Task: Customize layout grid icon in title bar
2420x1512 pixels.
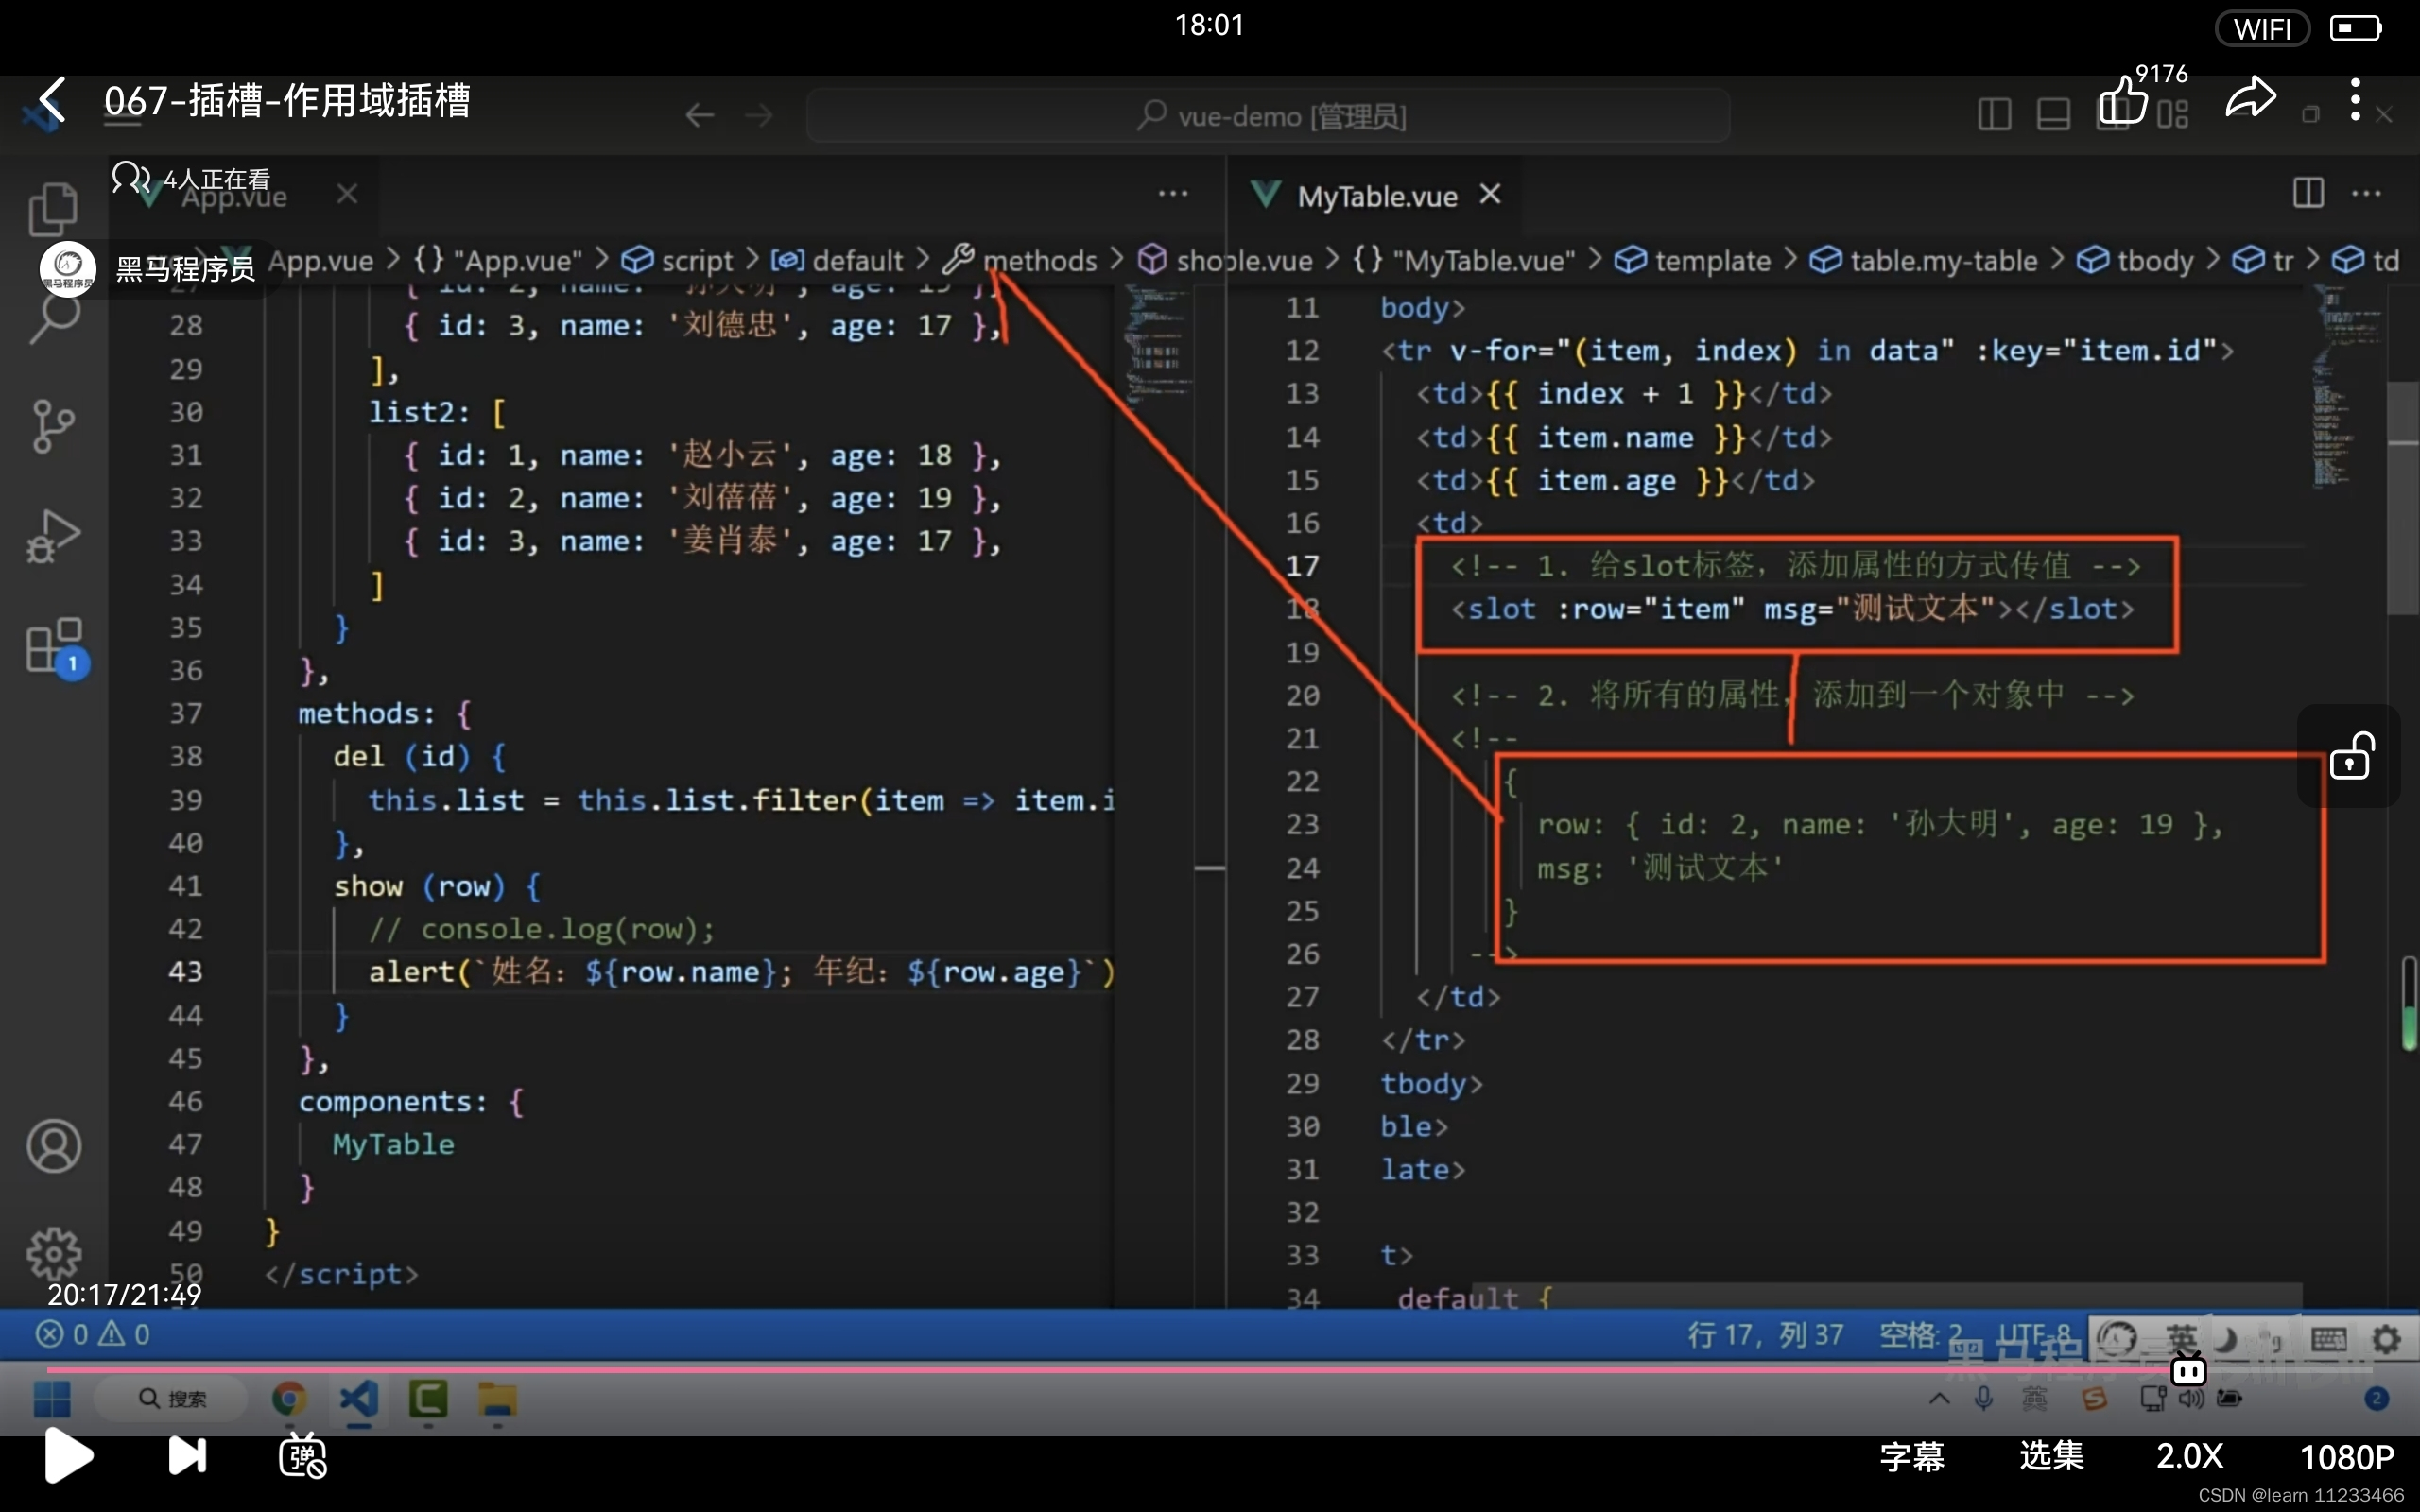Action: click(2172, 114)
